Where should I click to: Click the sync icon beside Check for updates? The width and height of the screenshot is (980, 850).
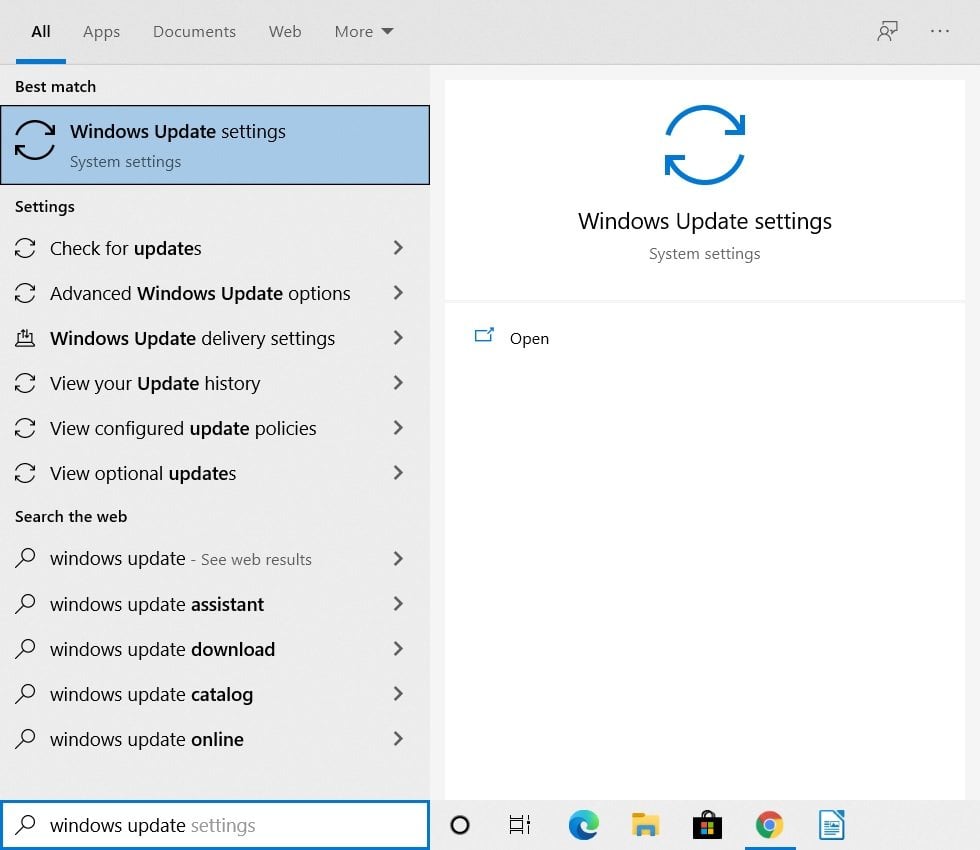(25, 248)
